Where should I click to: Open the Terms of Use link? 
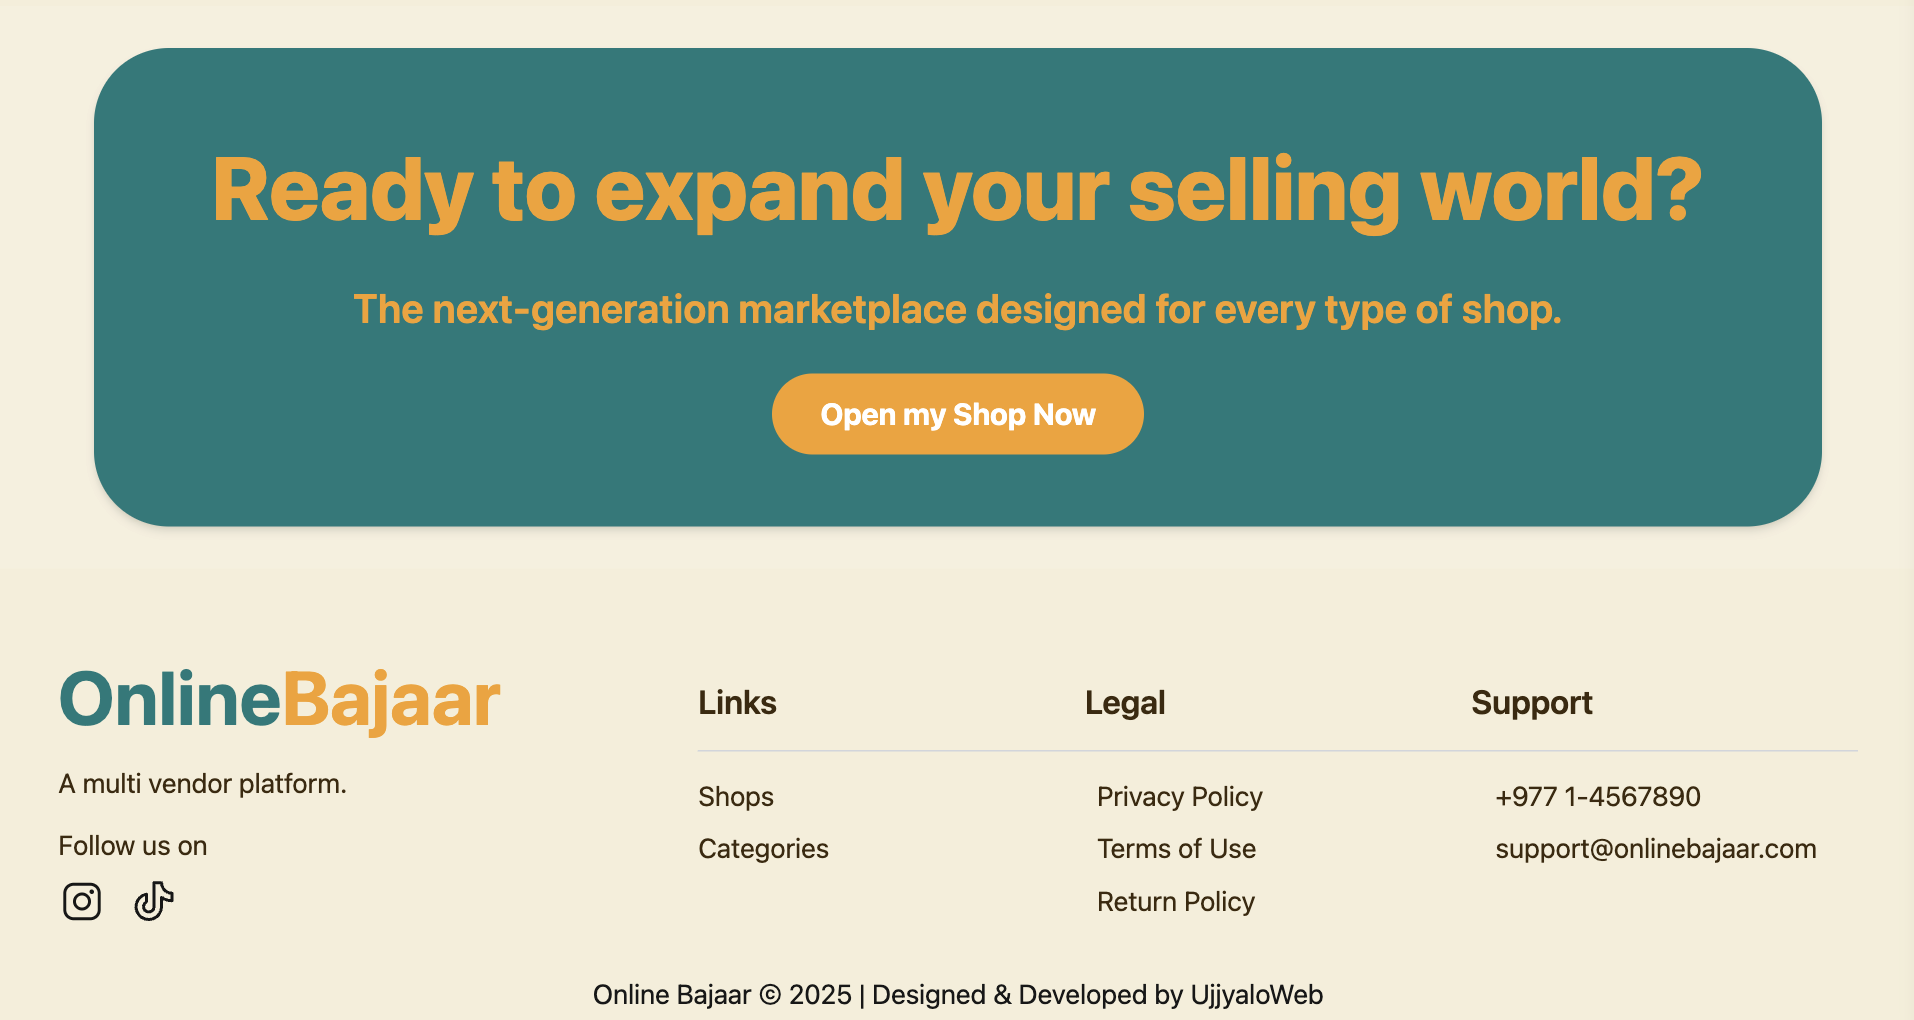(x=1176, y=849)
